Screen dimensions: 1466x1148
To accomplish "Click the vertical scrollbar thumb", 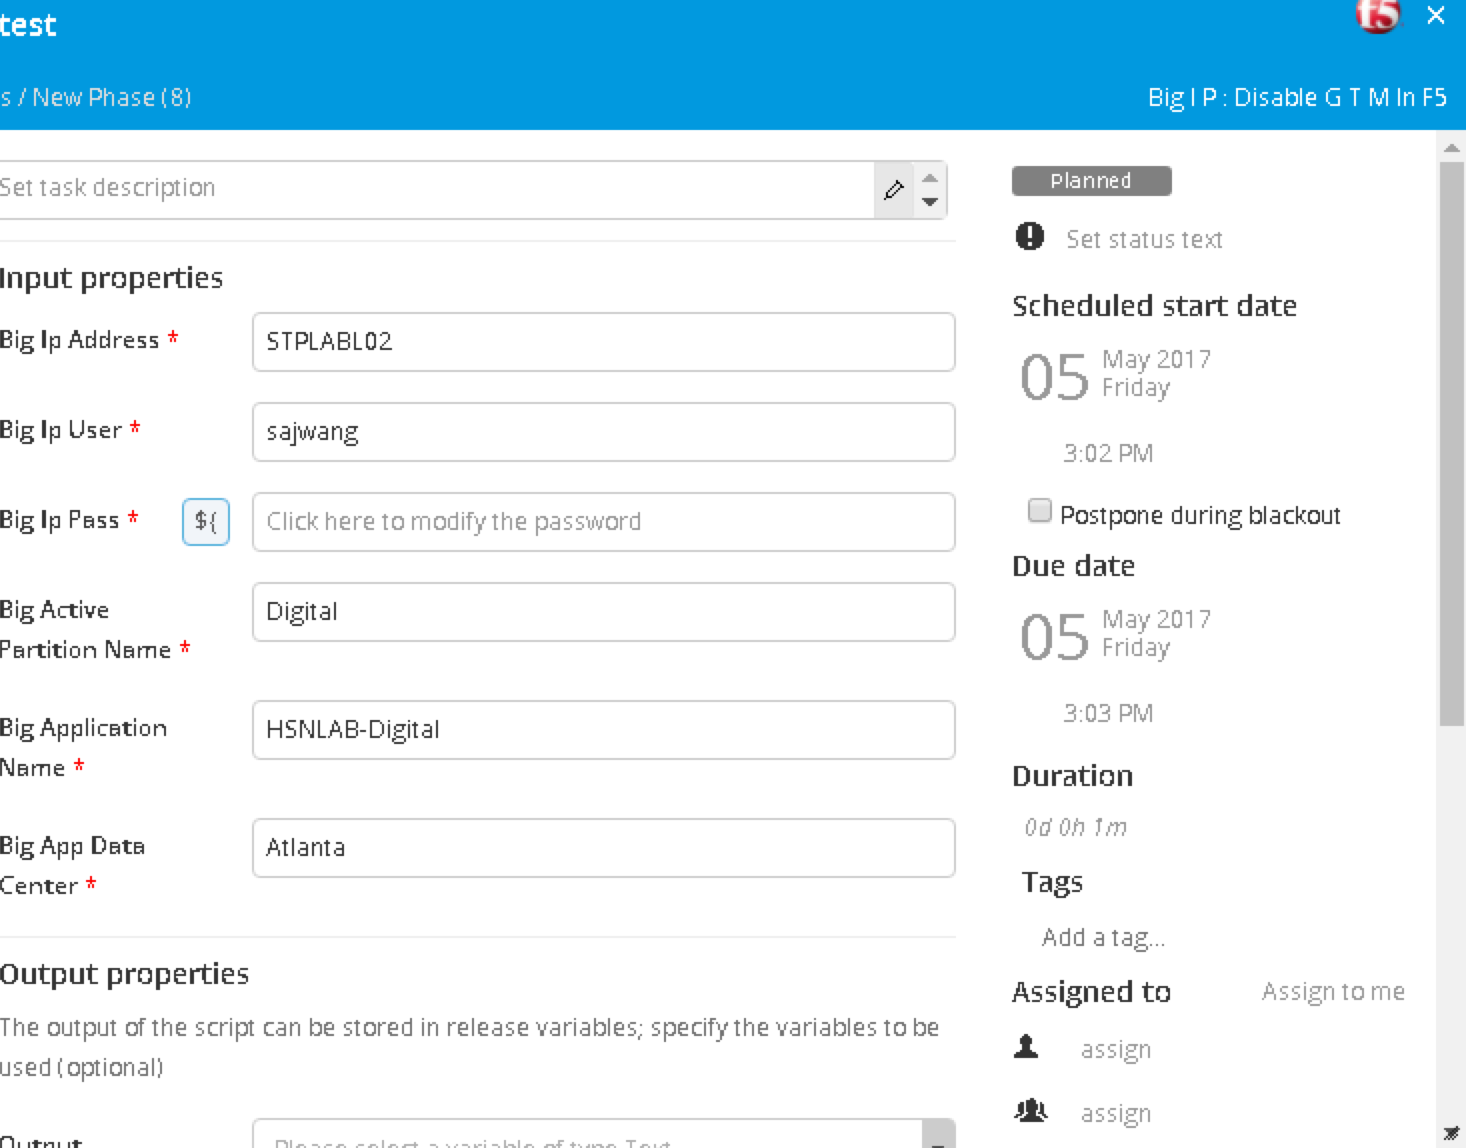I will tap(1452, 443).
